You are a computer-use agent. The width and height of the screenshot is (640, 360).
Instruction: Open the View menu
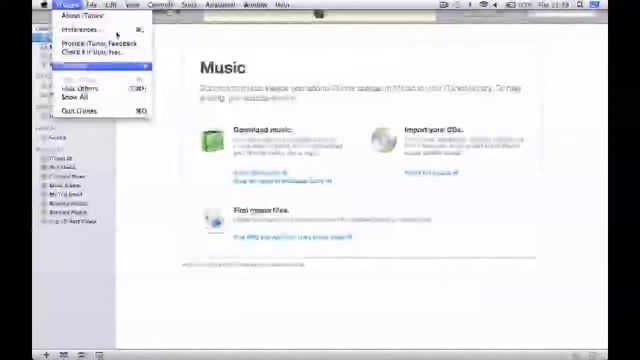coord(132,5)
